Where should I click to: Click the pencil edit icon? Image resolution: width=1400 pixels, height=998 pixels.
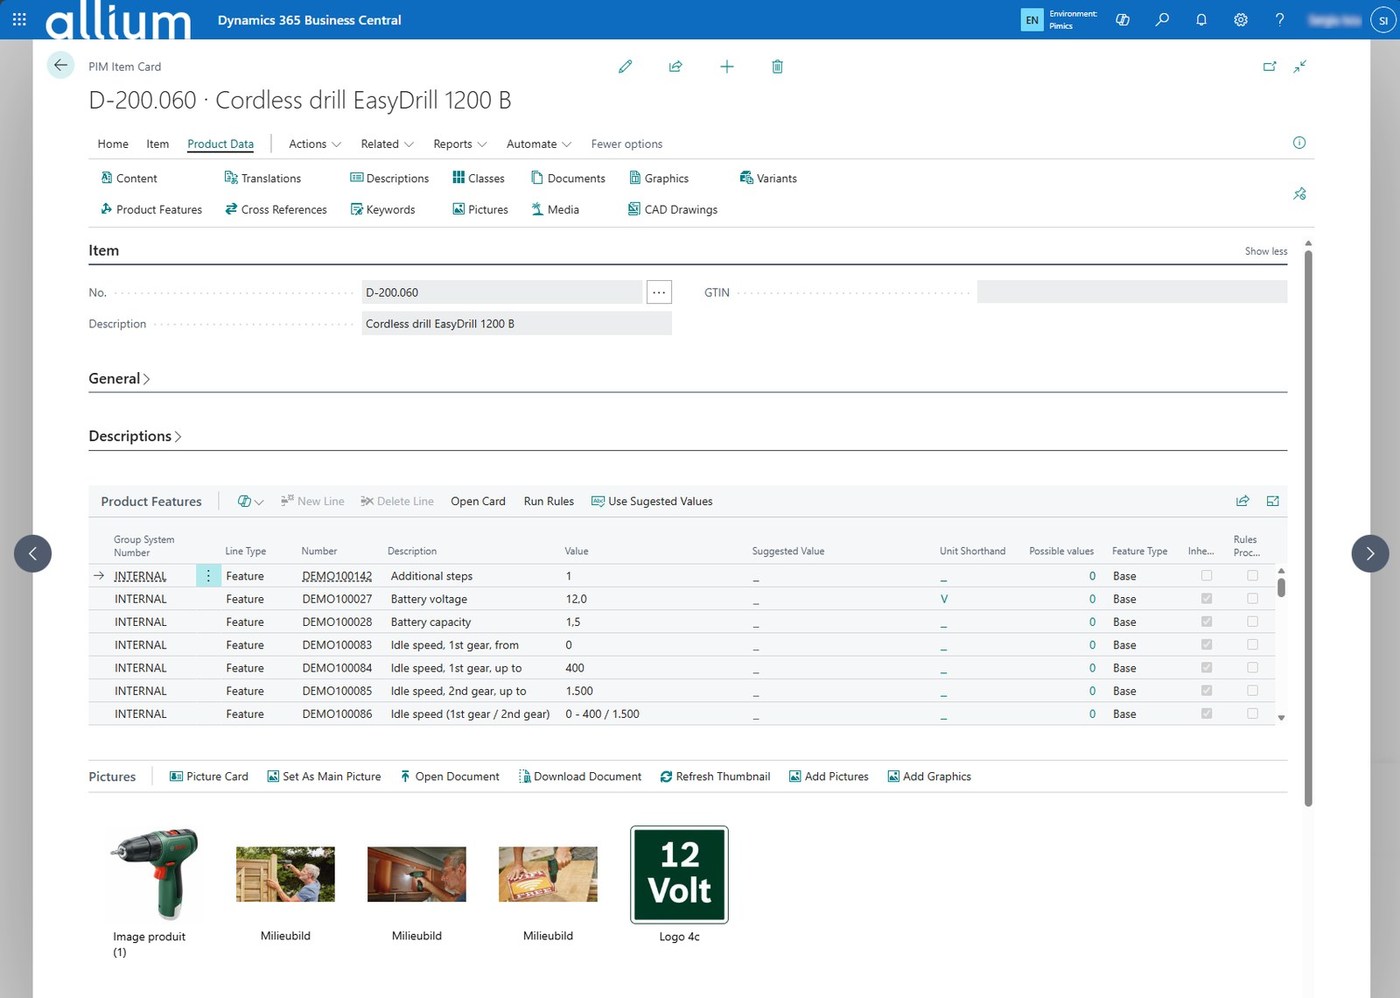(x=625, y=67)
